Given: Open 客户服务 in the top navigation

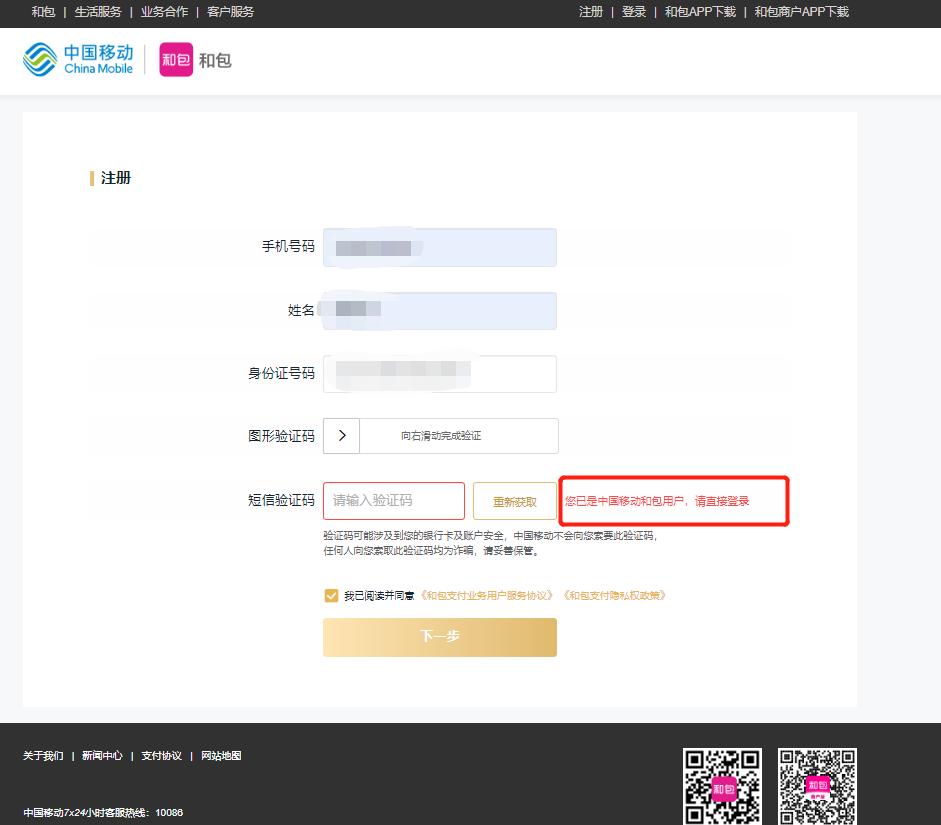Looking at the screenshot, I should point(230,12).
